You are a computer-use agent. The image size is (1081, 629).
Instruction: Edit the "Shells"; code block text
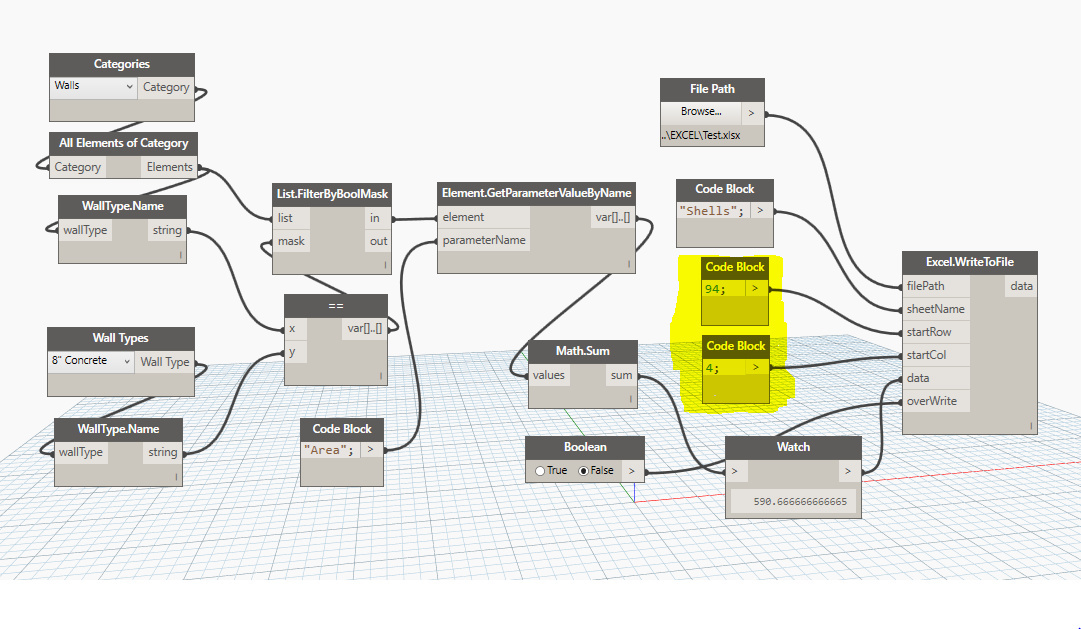[x=713, y=211]
